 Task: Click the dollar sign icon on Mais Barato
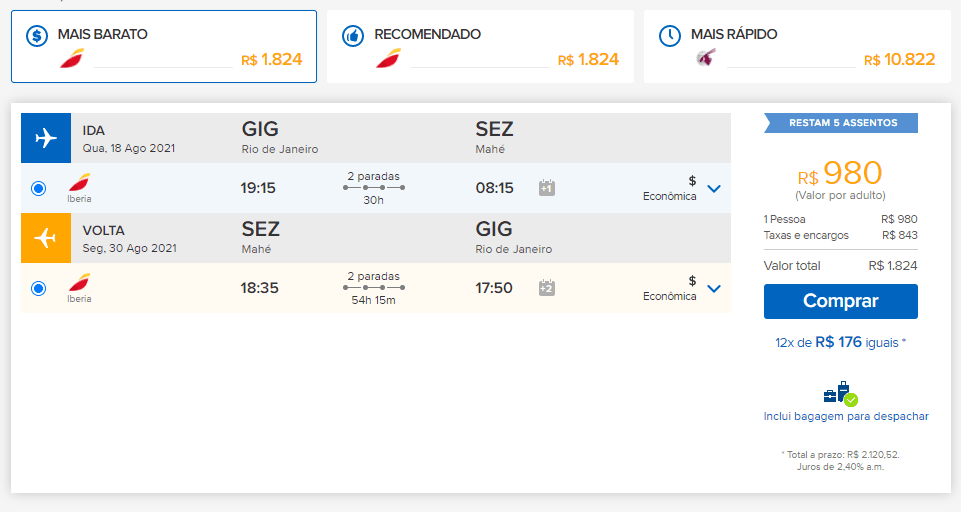pos(37,36)
